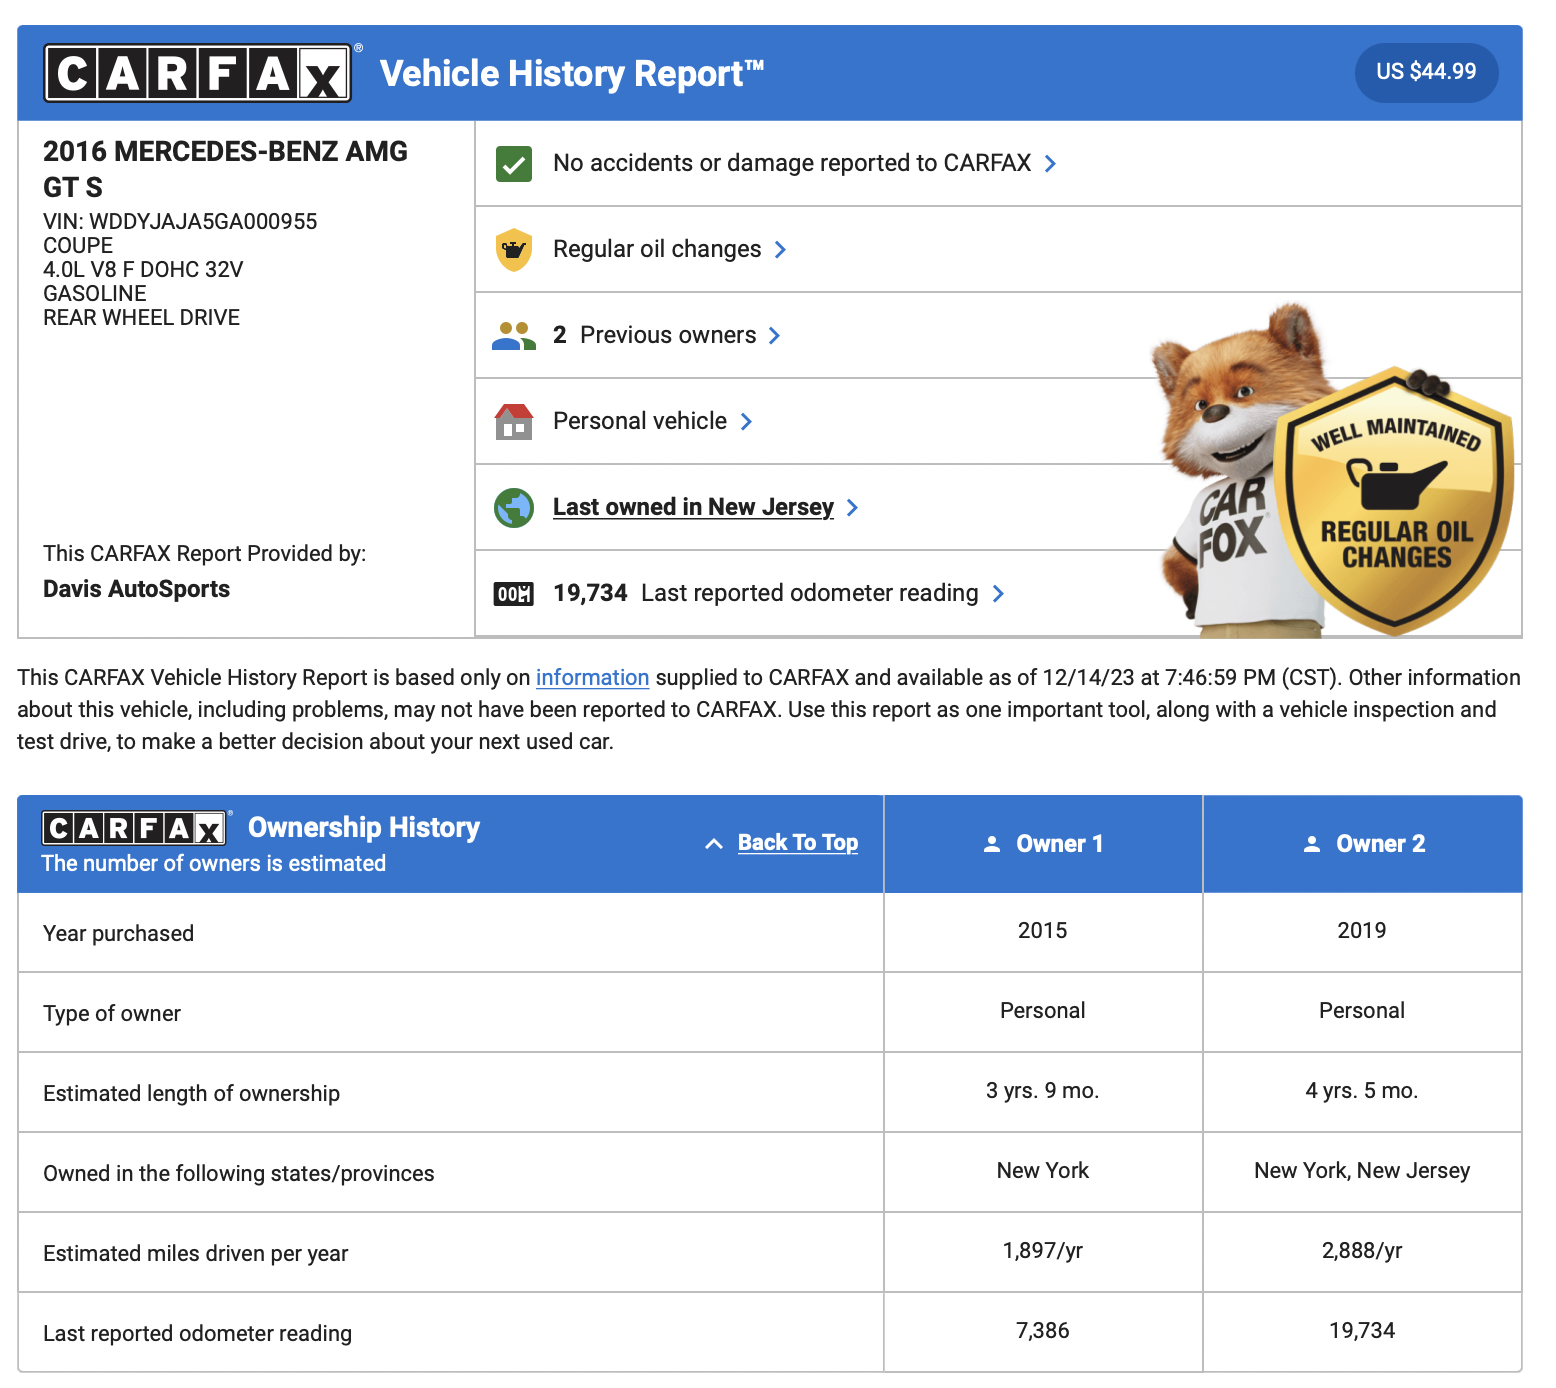
Task: Click the REAR WHEEL DRIVE text
Action: pyautogui.click(x=141, y=317)
